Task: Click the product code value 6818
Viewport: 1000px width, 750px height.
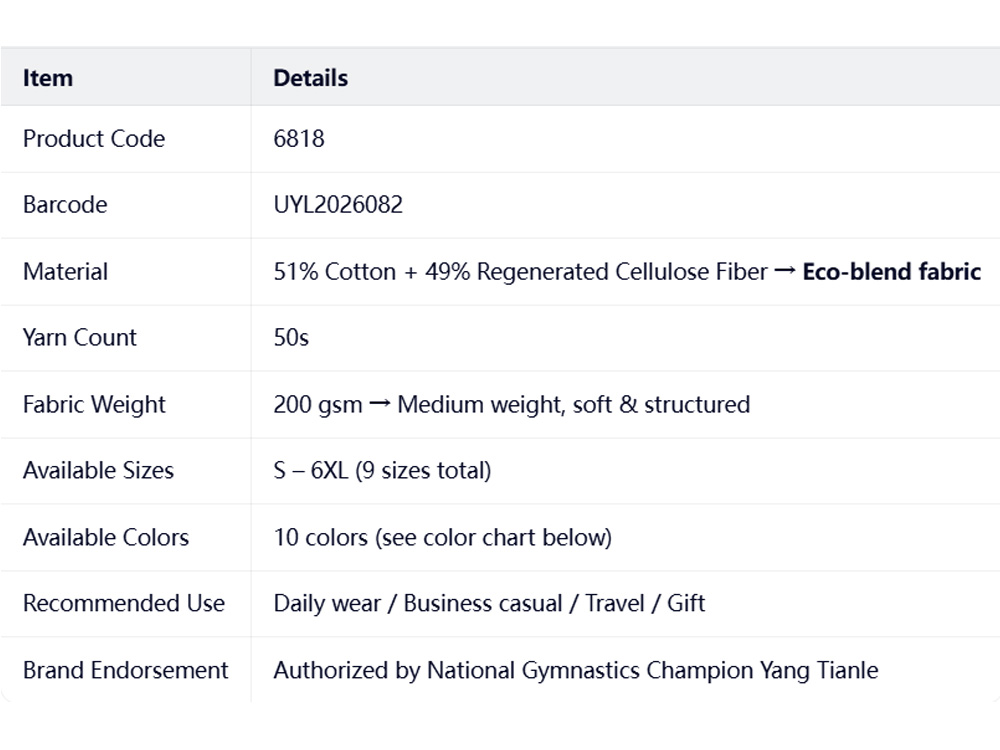Action: coord(299,139)
